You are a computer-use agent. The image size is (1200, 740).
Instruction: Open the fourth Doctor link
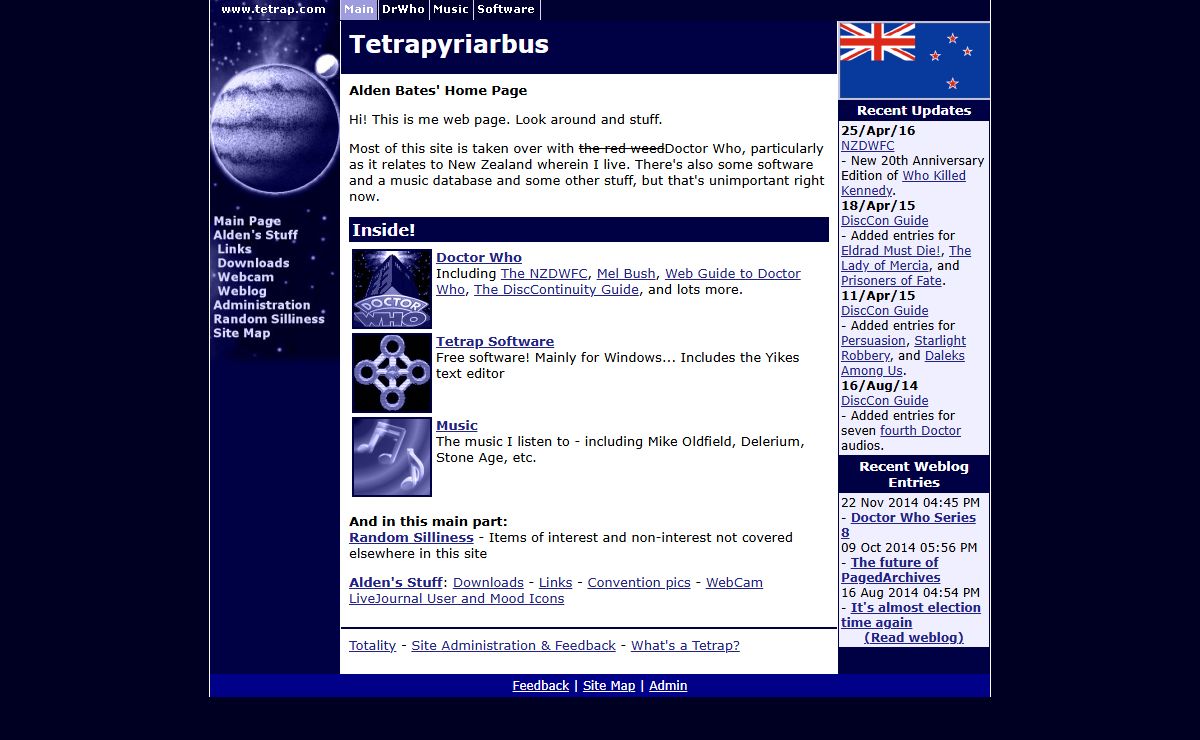point(920,430)
